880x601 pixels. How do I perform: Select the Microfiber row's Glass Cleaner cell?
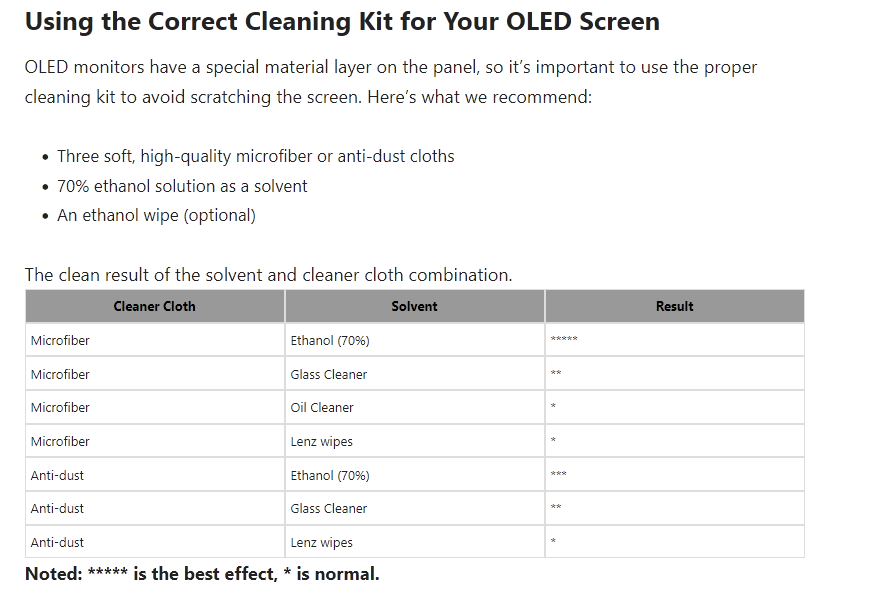point(415,374)
